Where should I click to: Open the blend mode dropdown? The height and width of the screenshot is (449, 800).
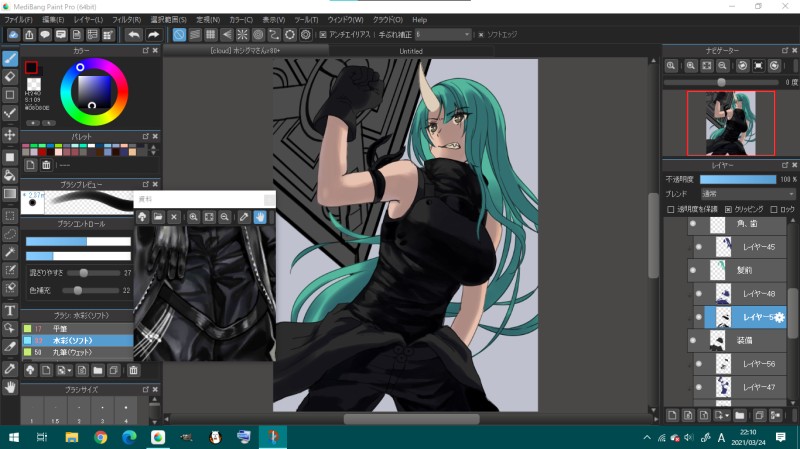pos(747,194)
